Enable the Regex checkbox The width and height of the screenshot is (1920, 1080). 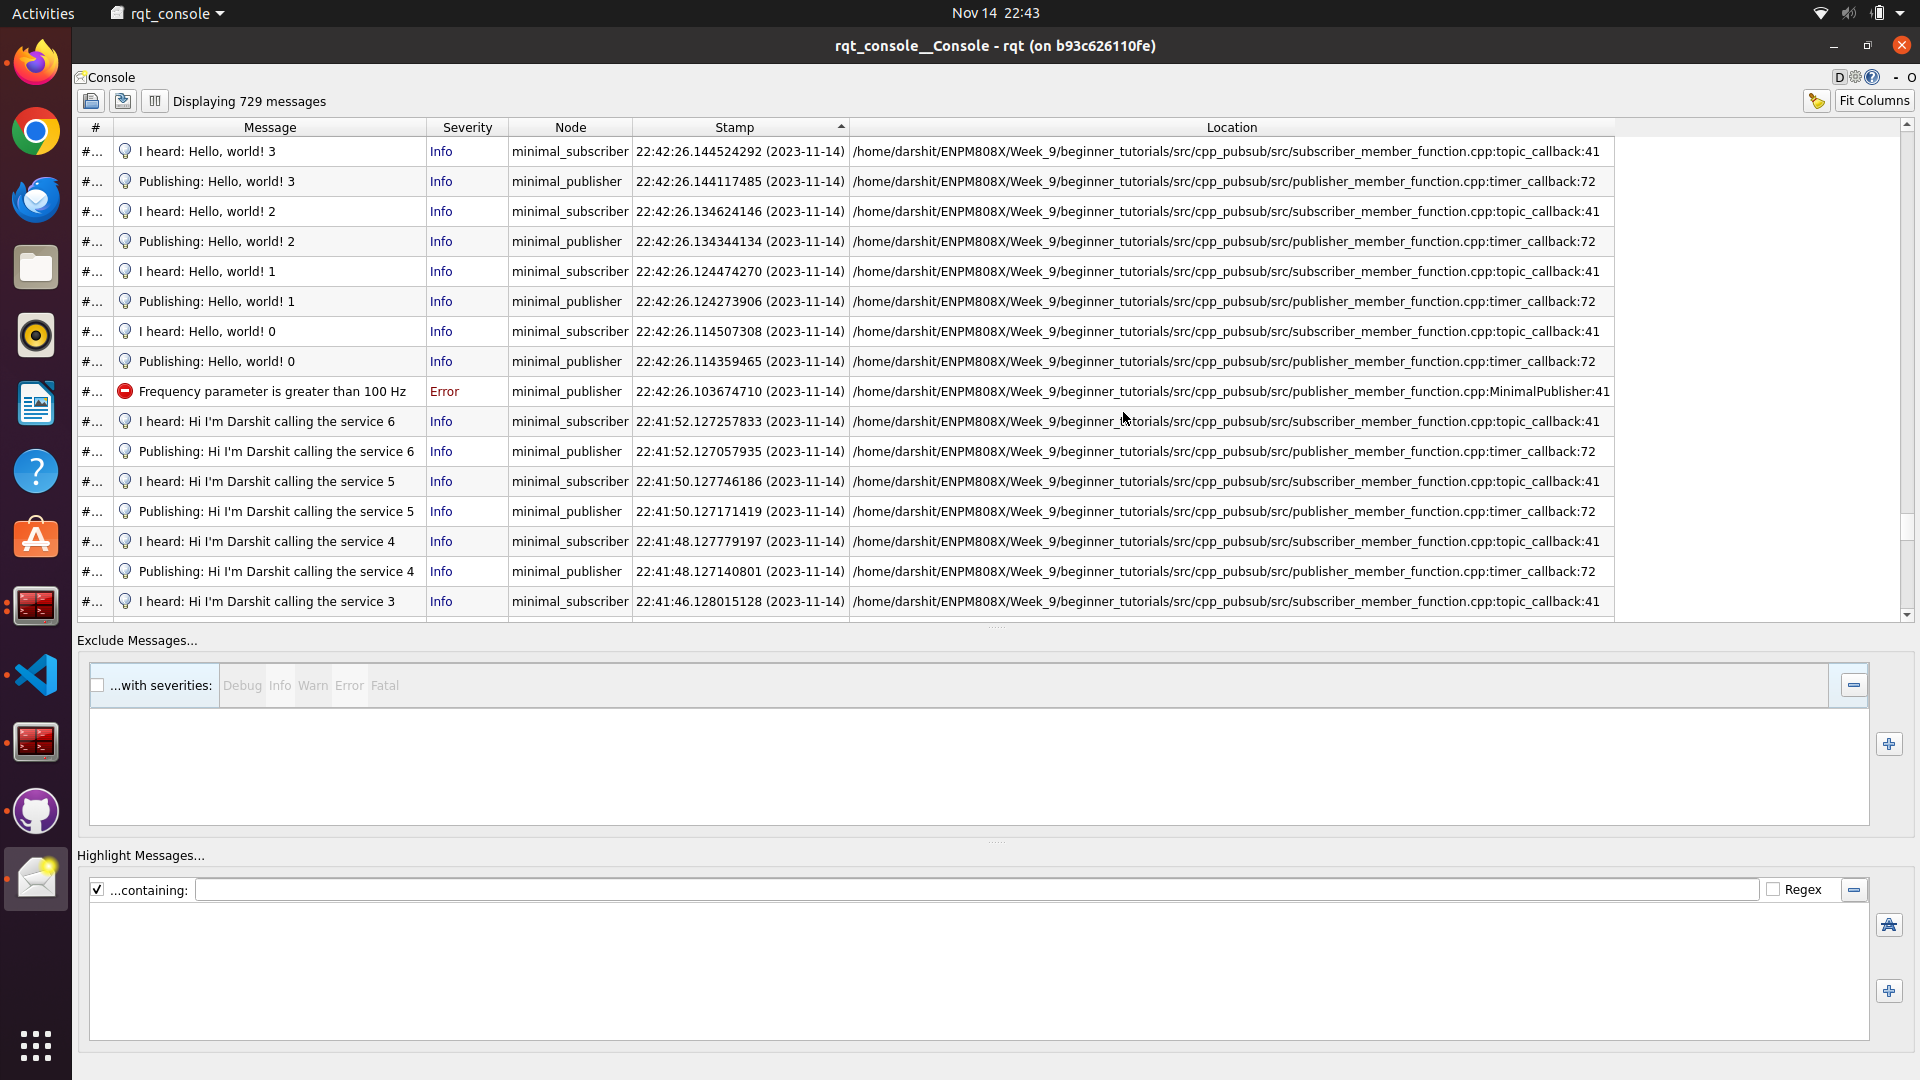[x=1773, y=889]
